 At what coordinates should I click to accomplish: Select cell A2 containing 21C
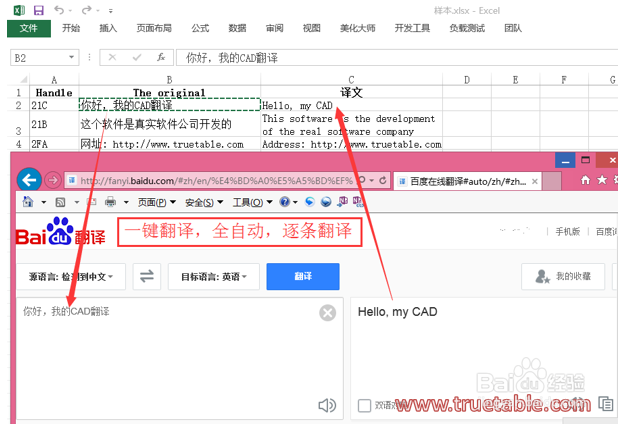coord(54,105)
